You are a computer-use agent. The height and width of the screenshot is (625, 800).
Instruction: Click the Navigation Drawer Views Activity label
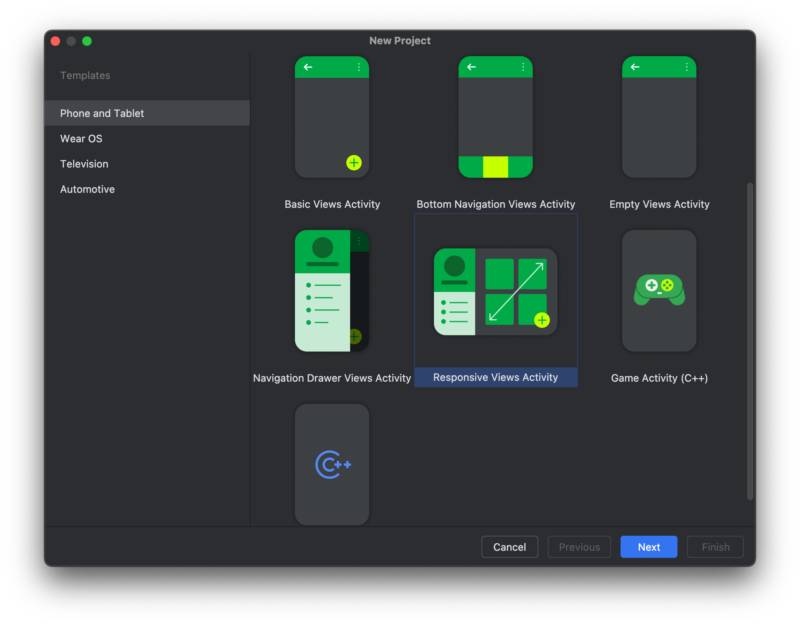(x=332, y=378)
